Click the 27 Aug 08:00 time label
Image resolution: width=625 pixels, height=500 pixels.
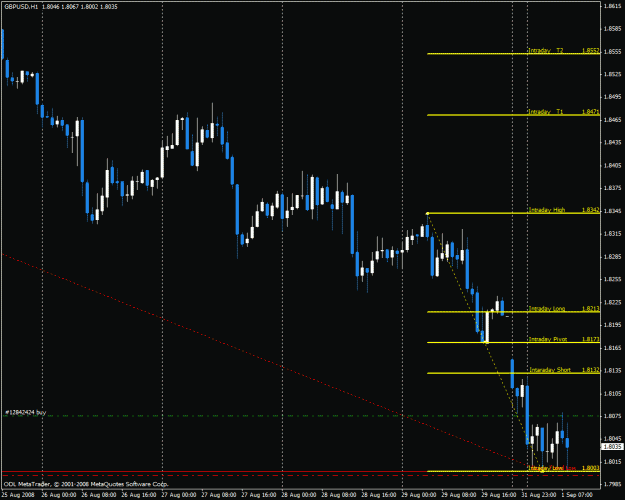pyautogui.click(x=219, y=495)
